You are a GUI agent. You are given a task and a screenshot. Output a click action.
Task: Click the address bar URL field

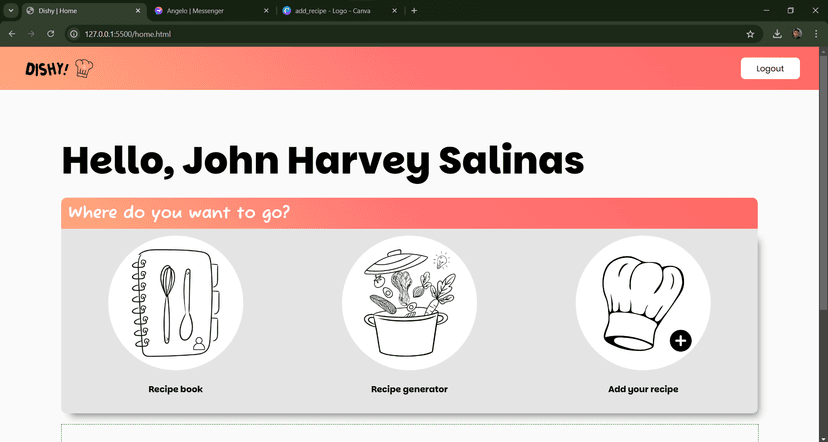pos(400,33)
